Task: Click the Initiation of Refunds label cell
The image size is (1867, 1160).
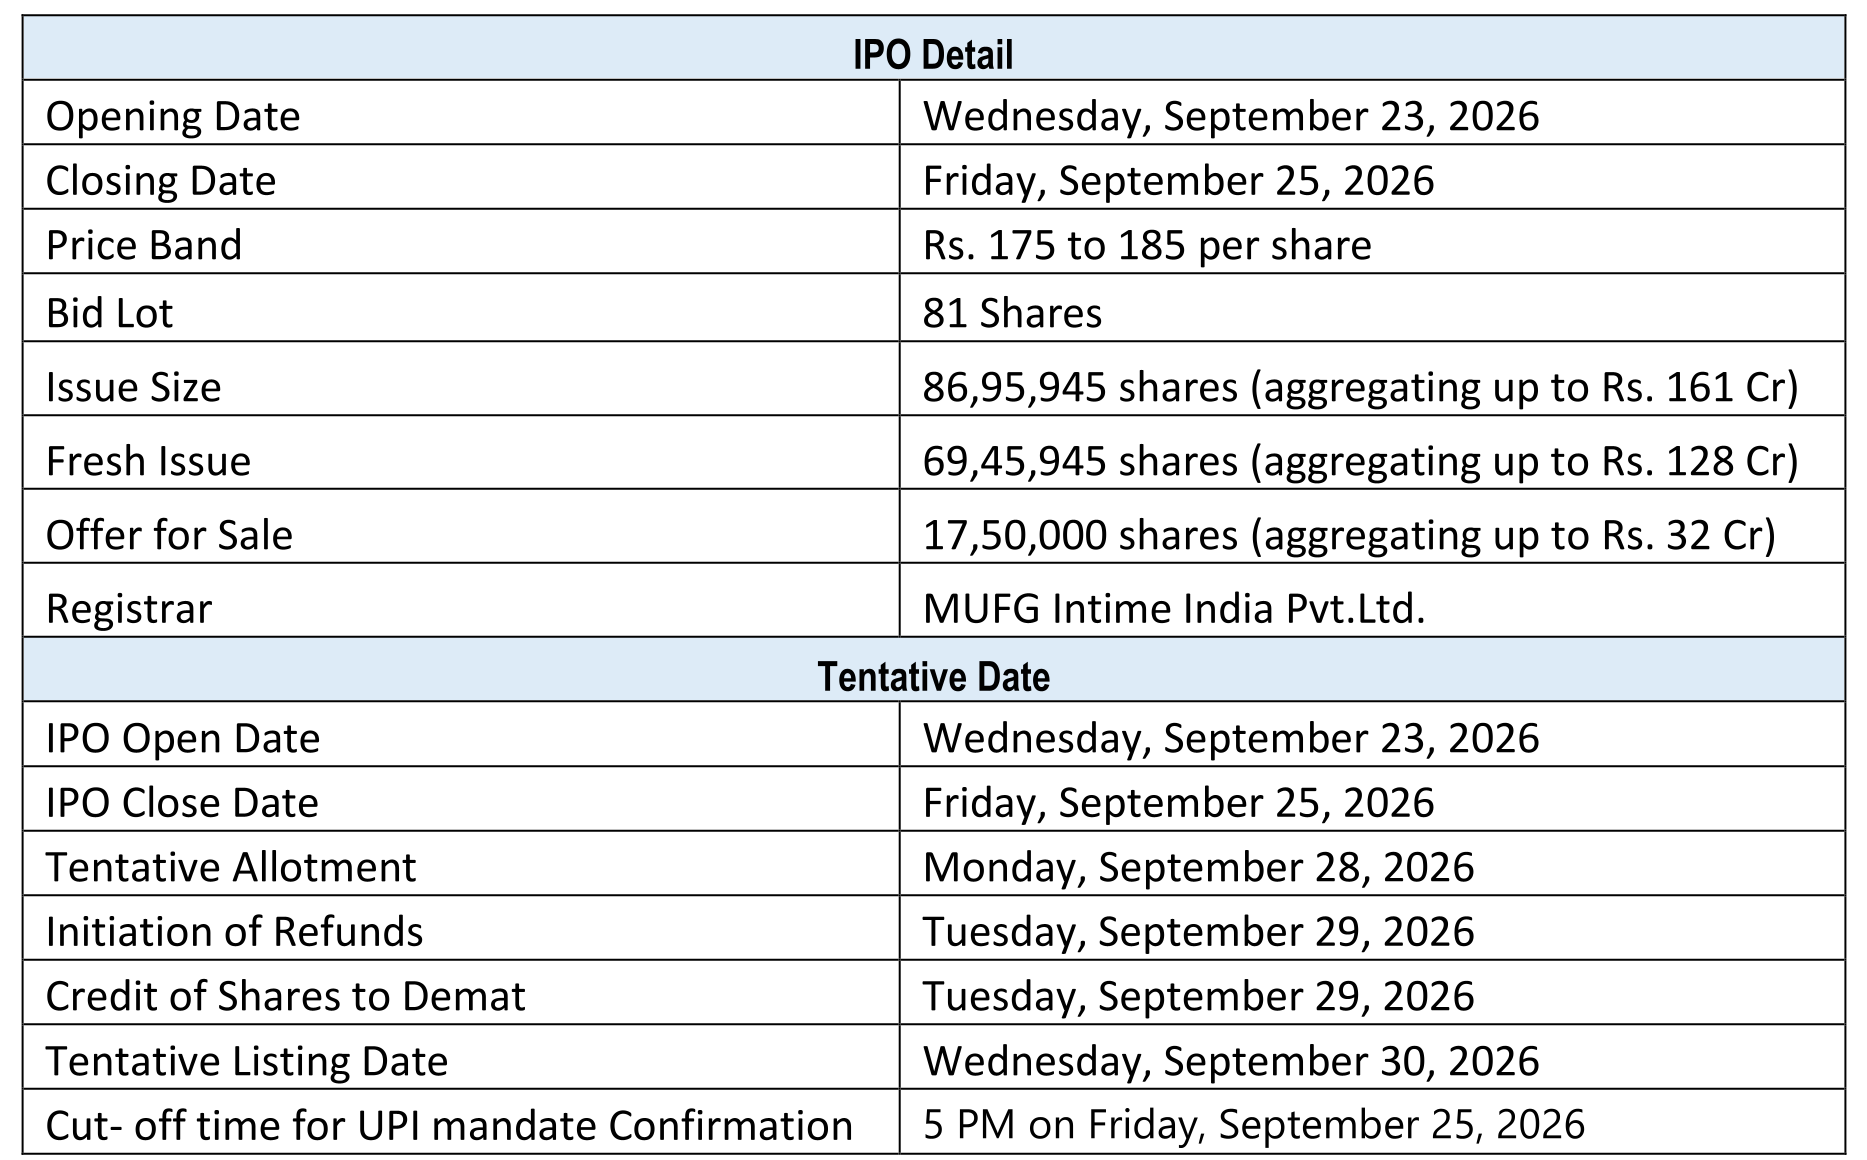Action: 461,928
